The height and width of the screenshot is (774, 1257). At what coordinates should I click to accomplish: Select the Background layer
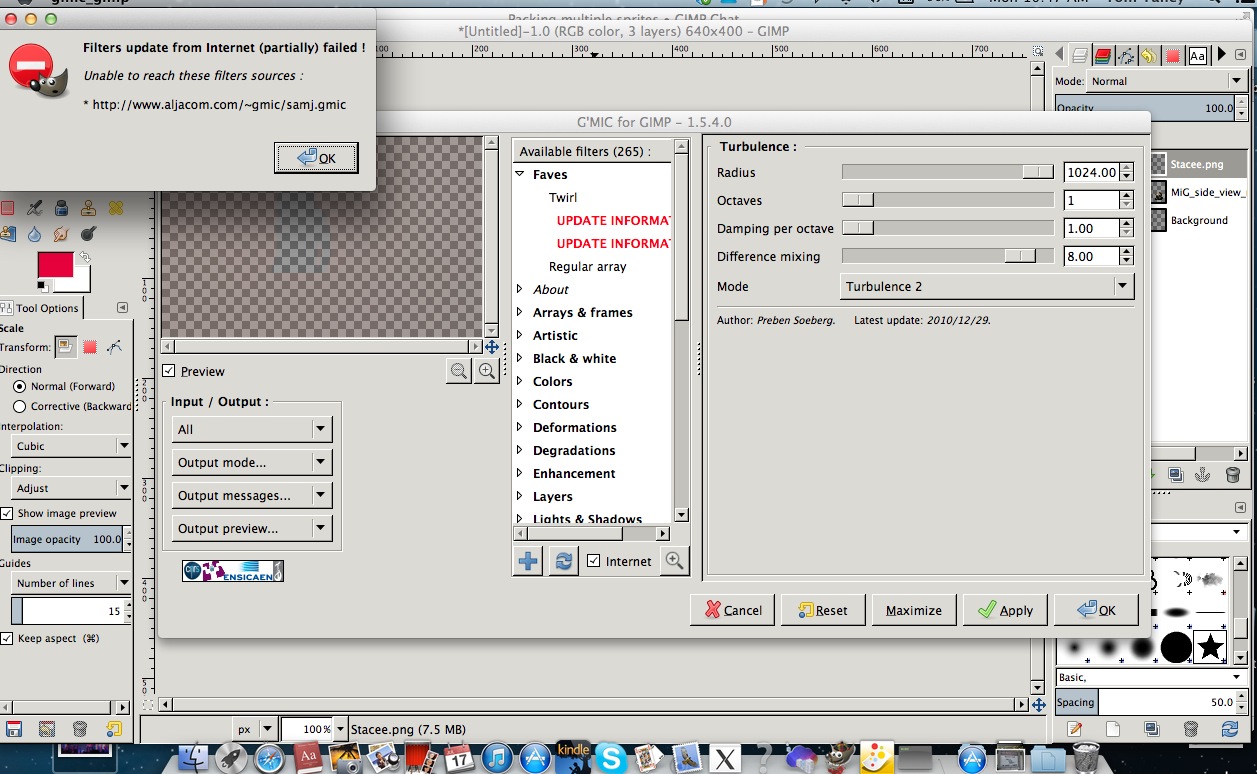pyautogui.click(x=1199, y=220)
